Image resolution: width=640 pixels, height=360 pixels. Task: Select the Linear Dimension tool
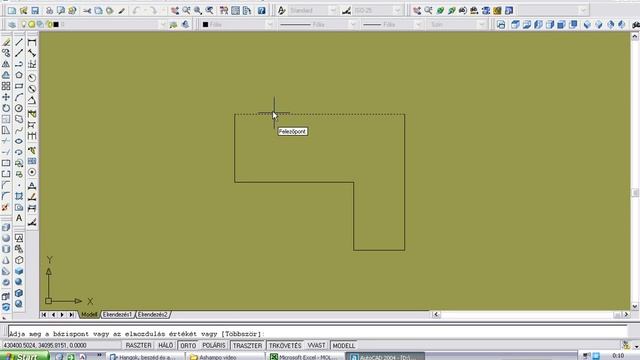click(x=32, y=42)
